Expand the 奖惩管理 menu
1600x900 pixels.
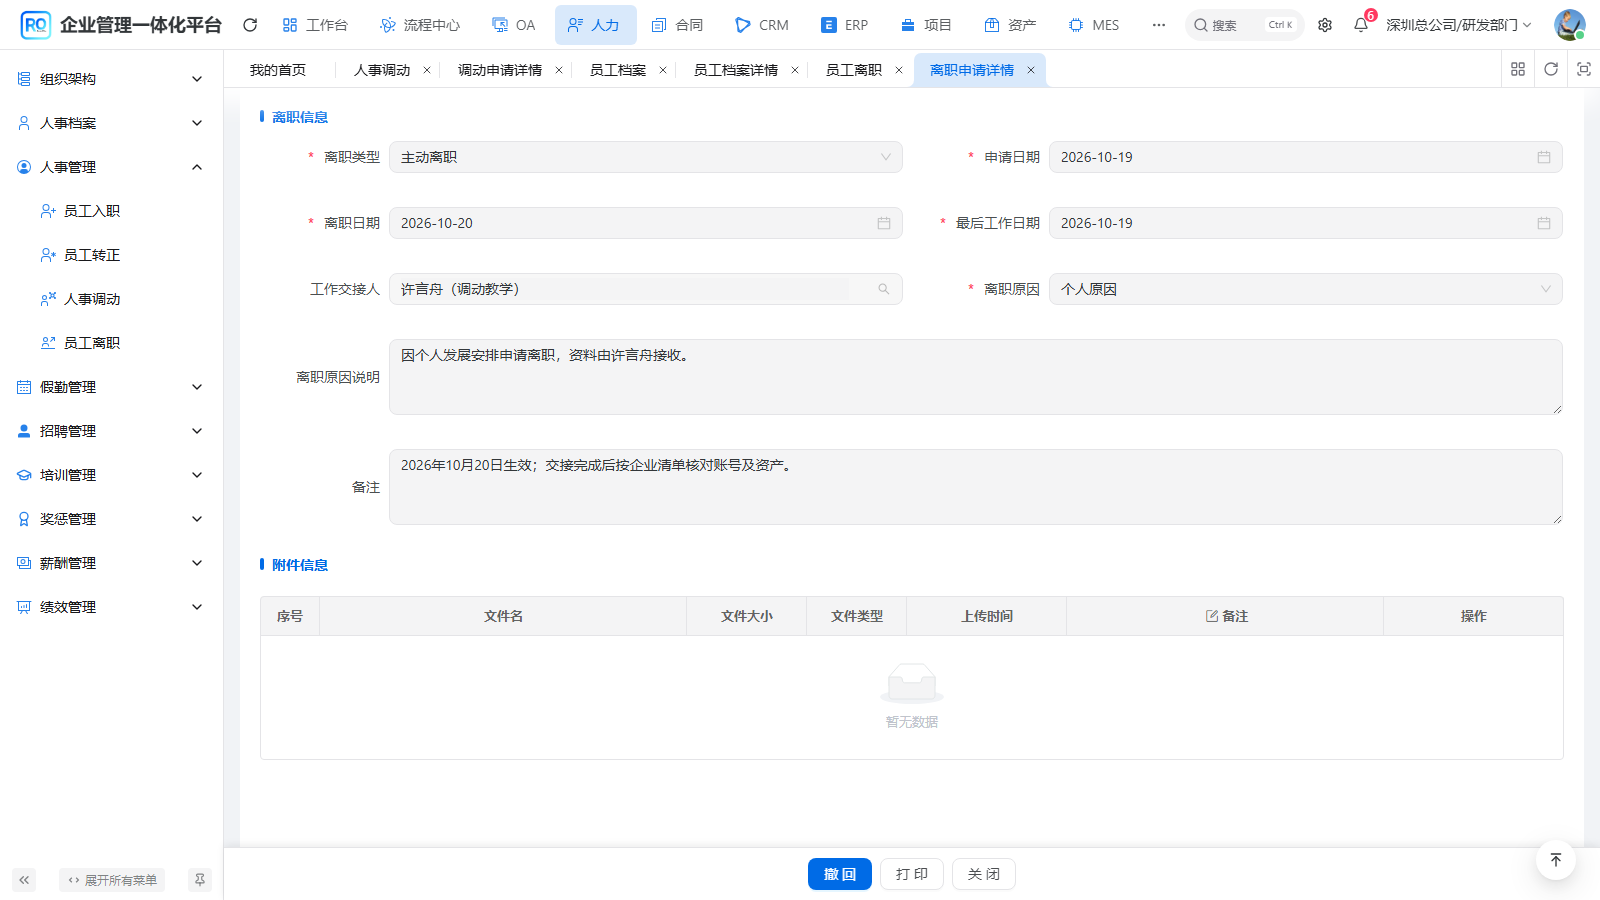(x=111, y=519)
